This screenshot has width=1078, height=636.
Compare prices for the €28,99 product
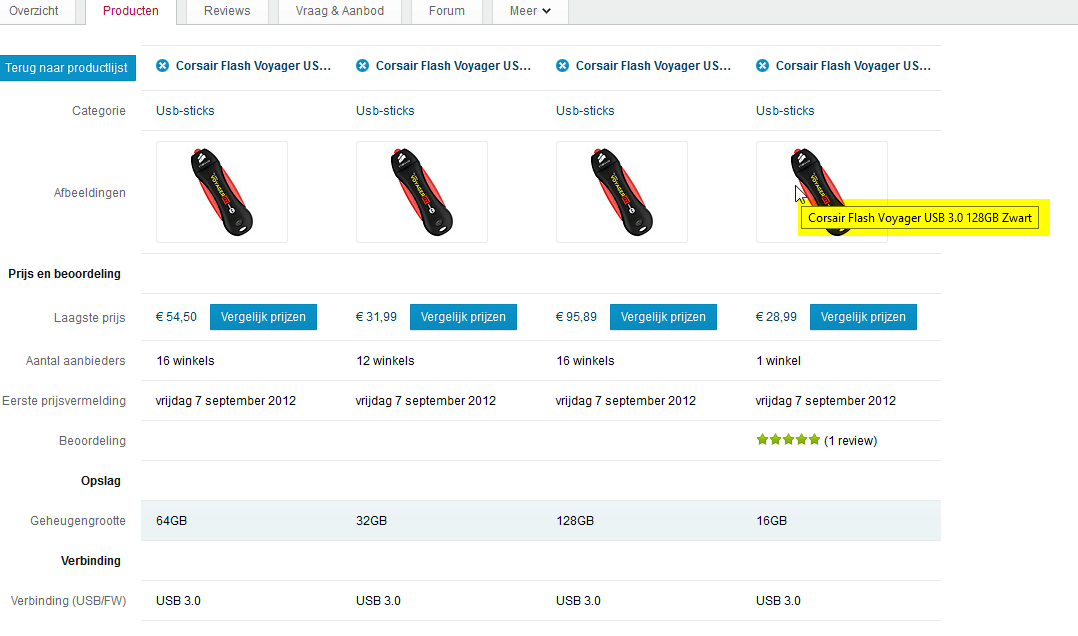[x=863, y=317]
